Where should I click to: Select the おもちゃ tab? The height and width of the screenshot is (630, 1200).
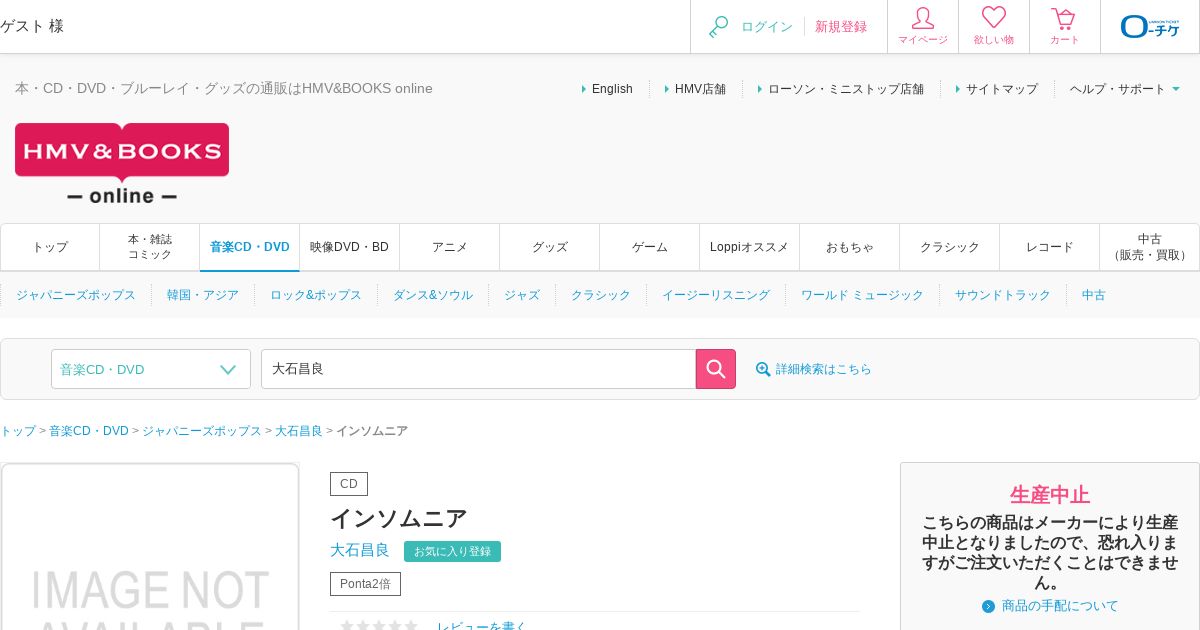point(850,247)
